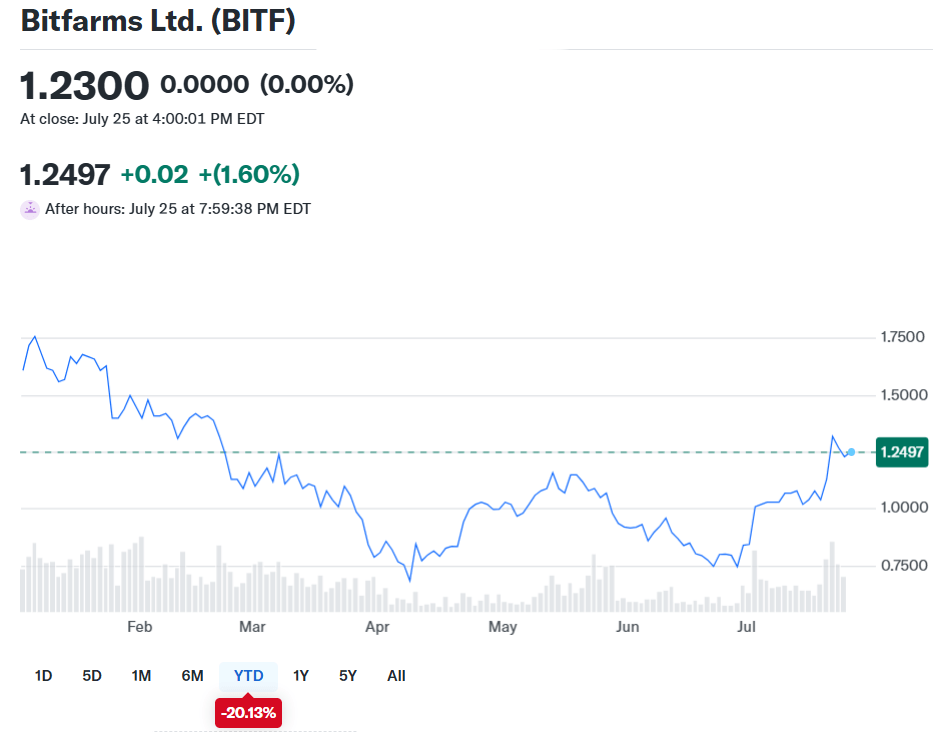The width and height of the screenshot is (952, 732).
Task: Click the 1.7500 price axis label
Action: click(902, 338)
